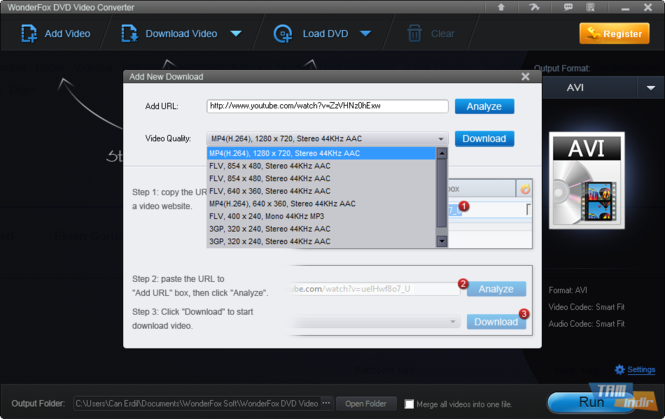This screenshot has height=419, width=665.
Task: Click the AVI output format label
Action: [x=575, y=88]
